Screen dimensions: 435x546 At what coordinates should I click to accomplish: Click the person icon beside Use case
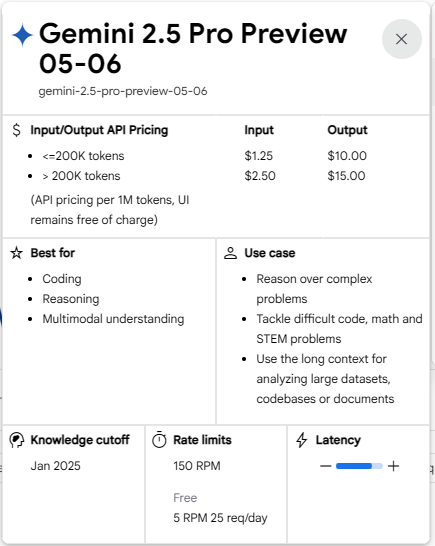tap(230, 253)
